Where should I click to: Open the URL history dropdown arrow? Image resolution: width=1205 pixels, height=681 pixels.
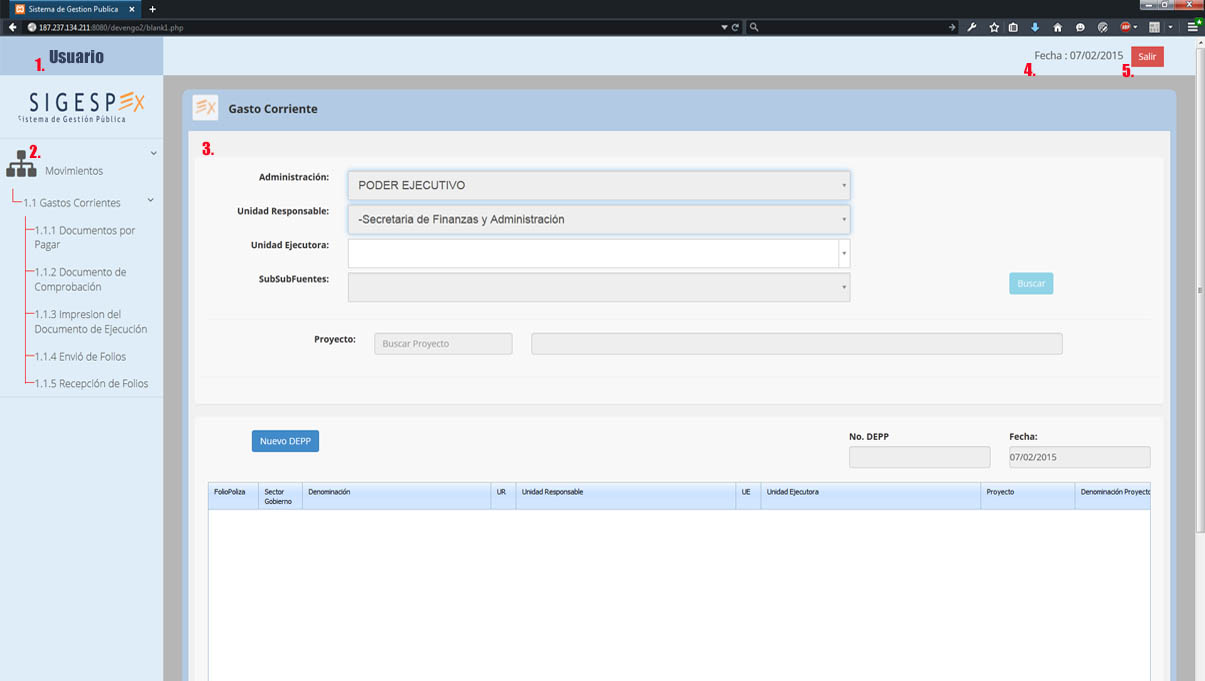[x=724, y=27]
